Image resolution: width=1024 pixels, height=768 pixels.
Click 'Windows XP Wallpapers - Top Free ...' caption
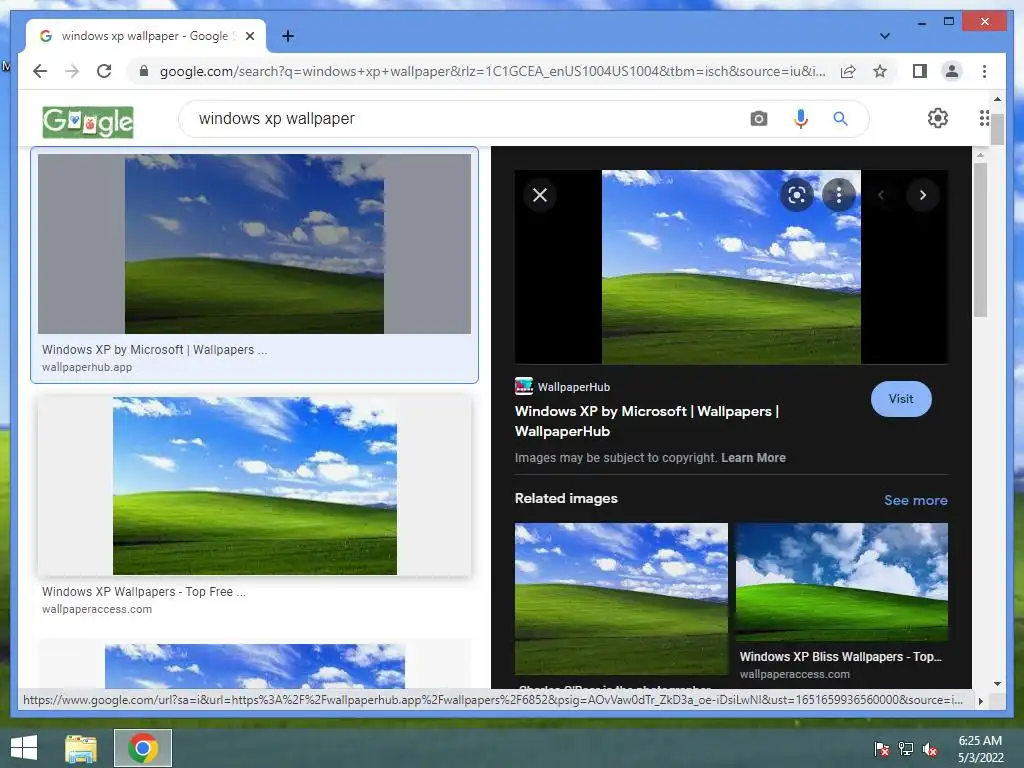[144, 592]
